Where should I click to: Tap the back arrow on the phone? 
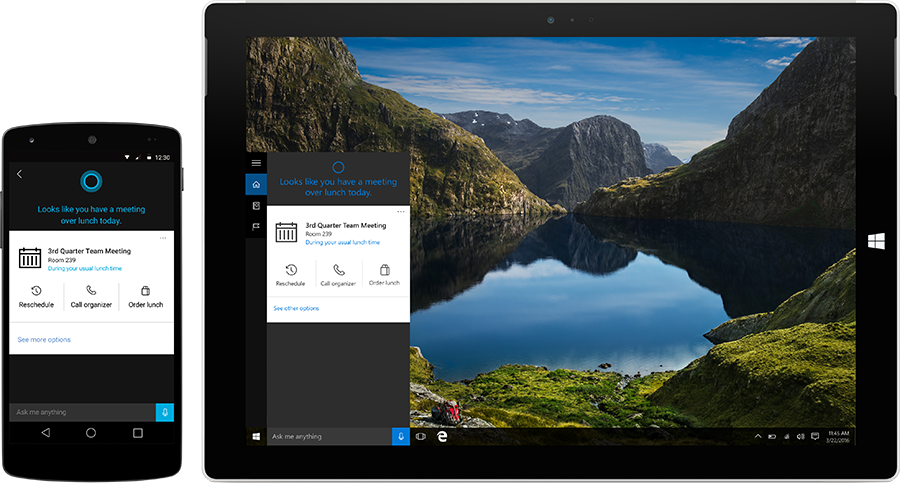[x=19, y=174]
